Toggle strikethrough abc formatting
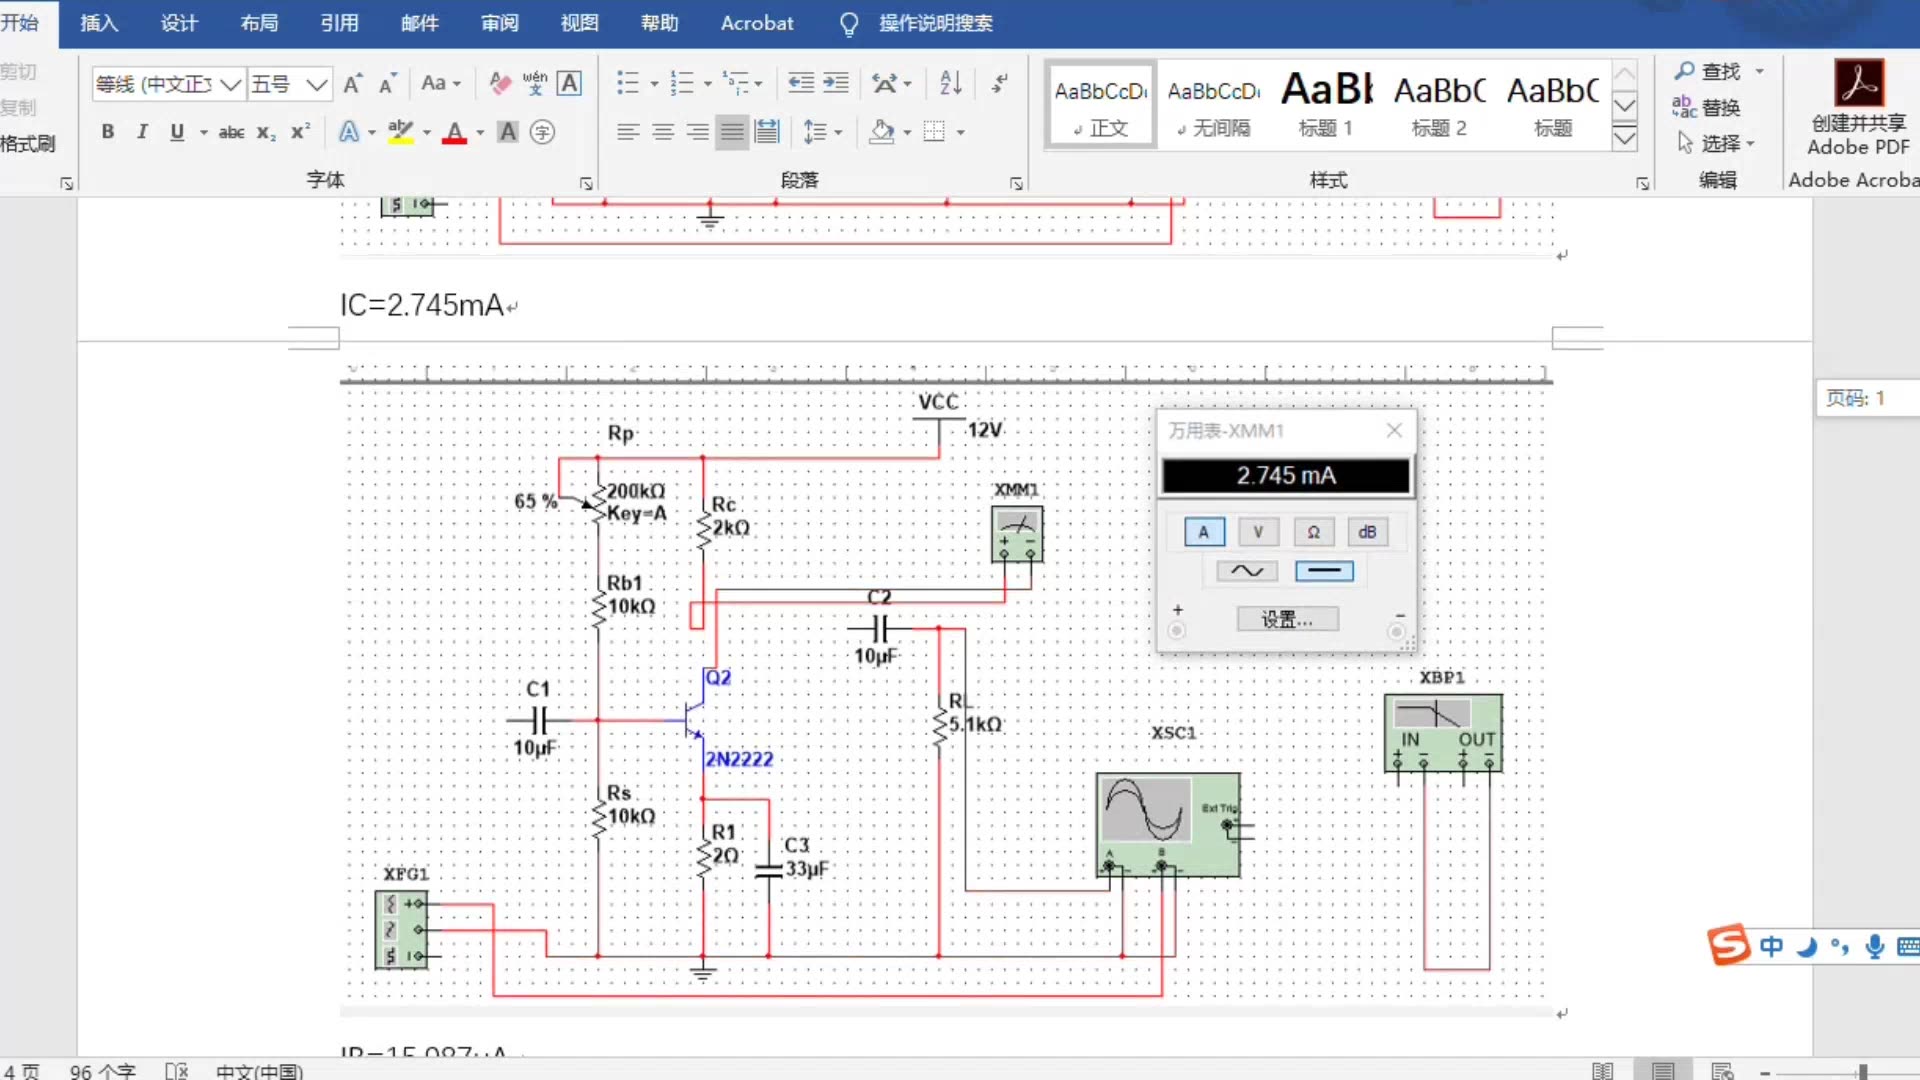The width and height of the screenshot is (1920, 1080). 231,132
